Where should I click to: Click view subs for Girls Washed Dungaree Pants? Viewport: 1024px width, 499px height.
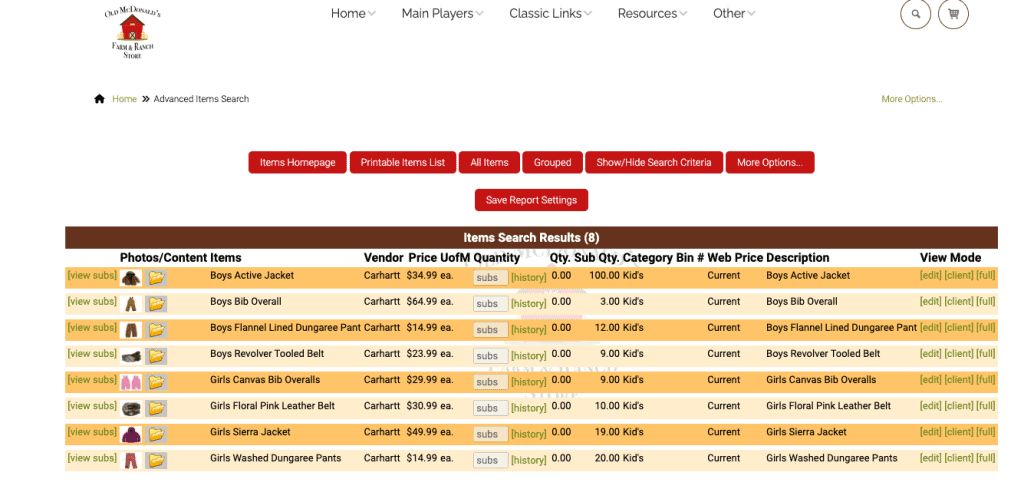(x=92, y=459)
